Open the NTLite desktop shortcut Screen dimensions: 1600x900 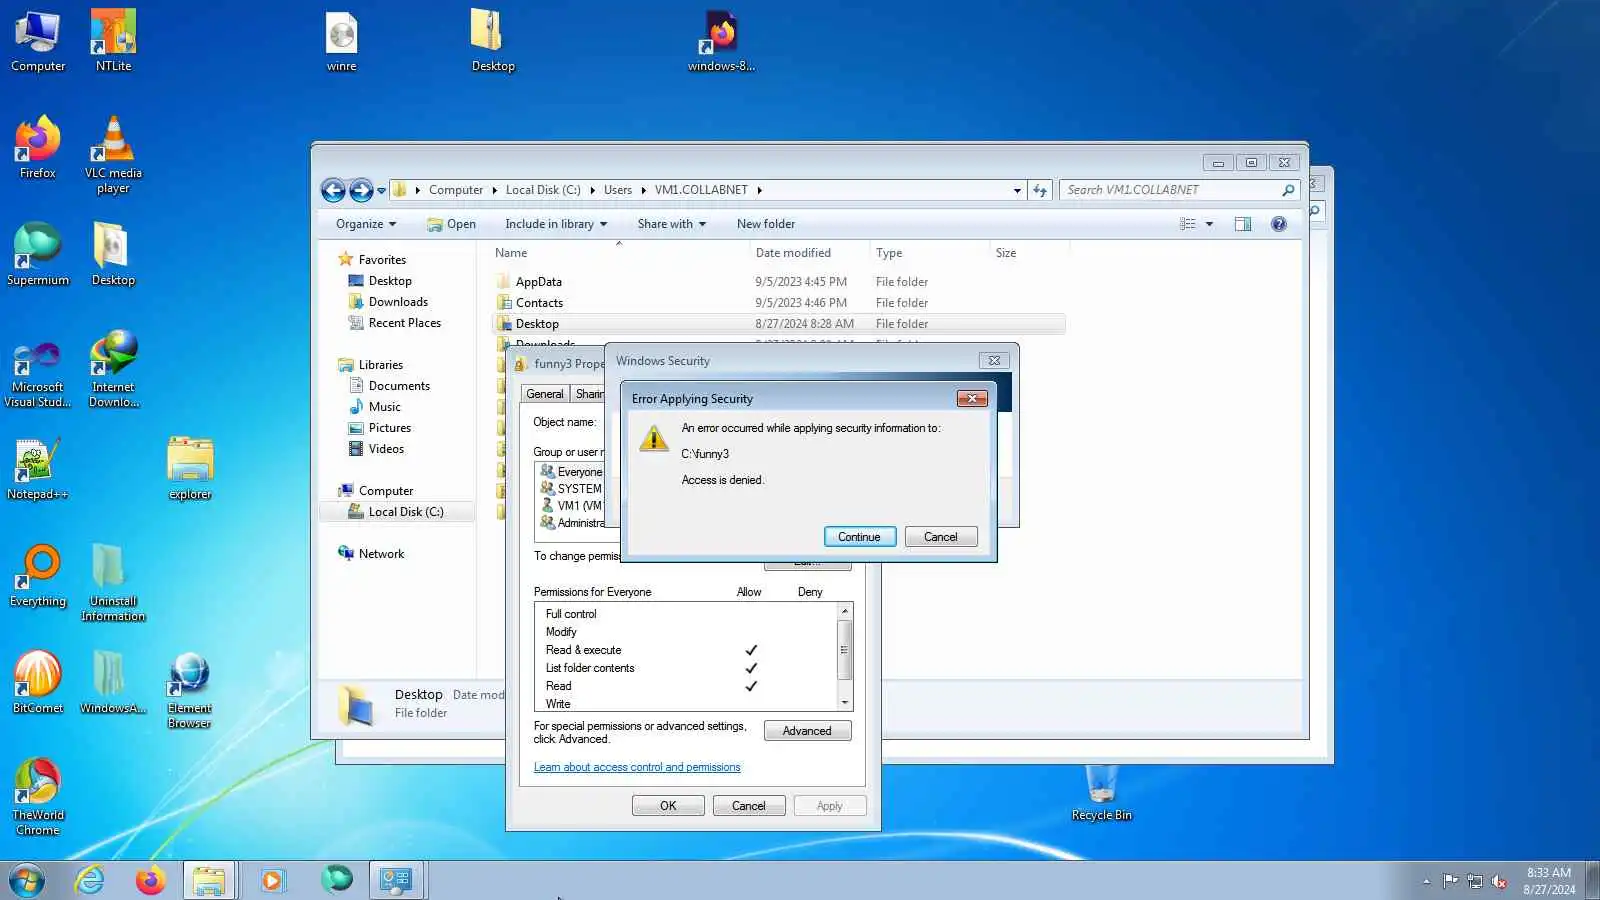click(113, 40)
